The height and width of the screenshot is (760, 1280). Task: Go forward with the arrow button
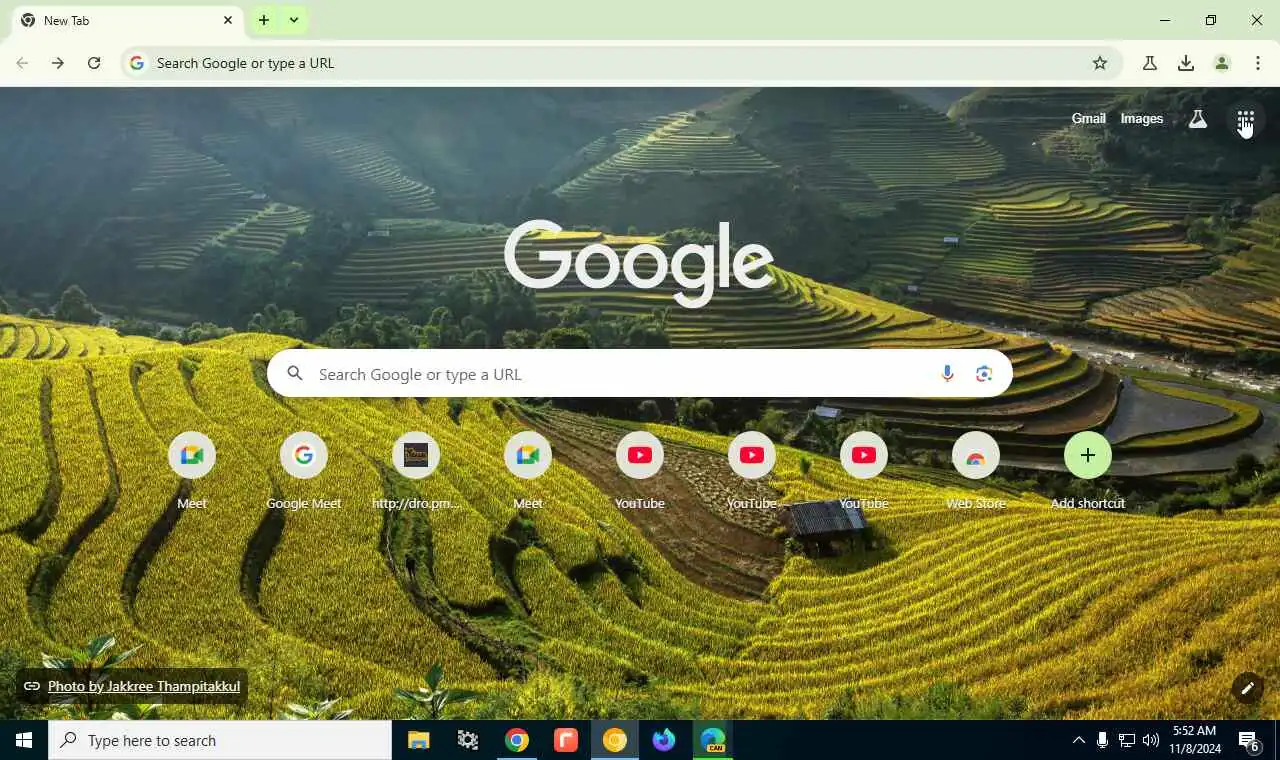58,63
